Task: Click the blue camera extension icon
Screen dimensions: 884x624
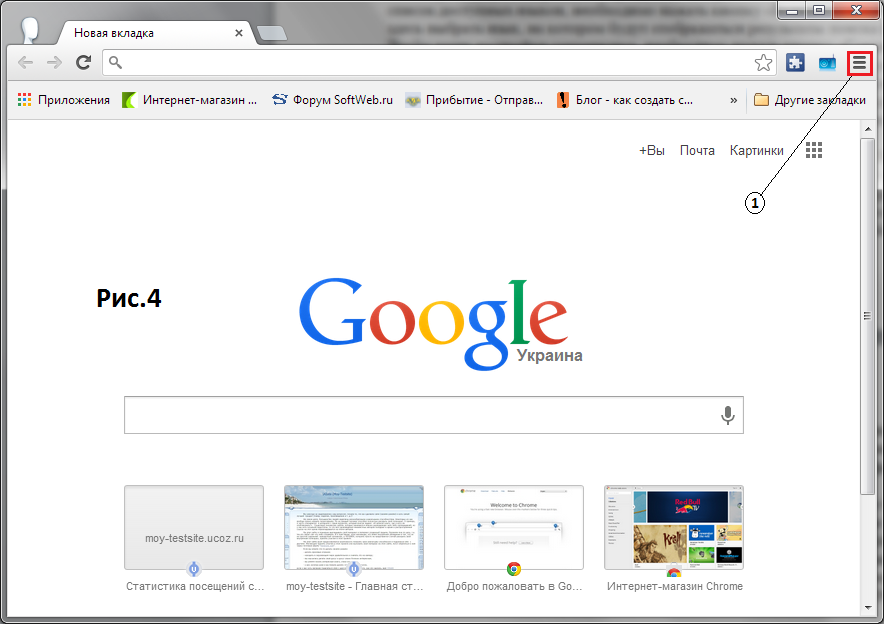Action: point(827,63)
